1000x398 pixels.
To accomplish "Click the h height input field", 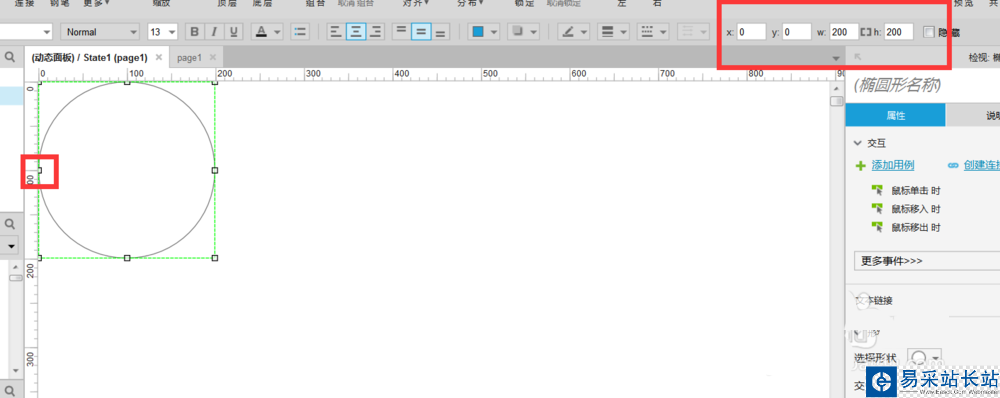I will pos(899,32).
